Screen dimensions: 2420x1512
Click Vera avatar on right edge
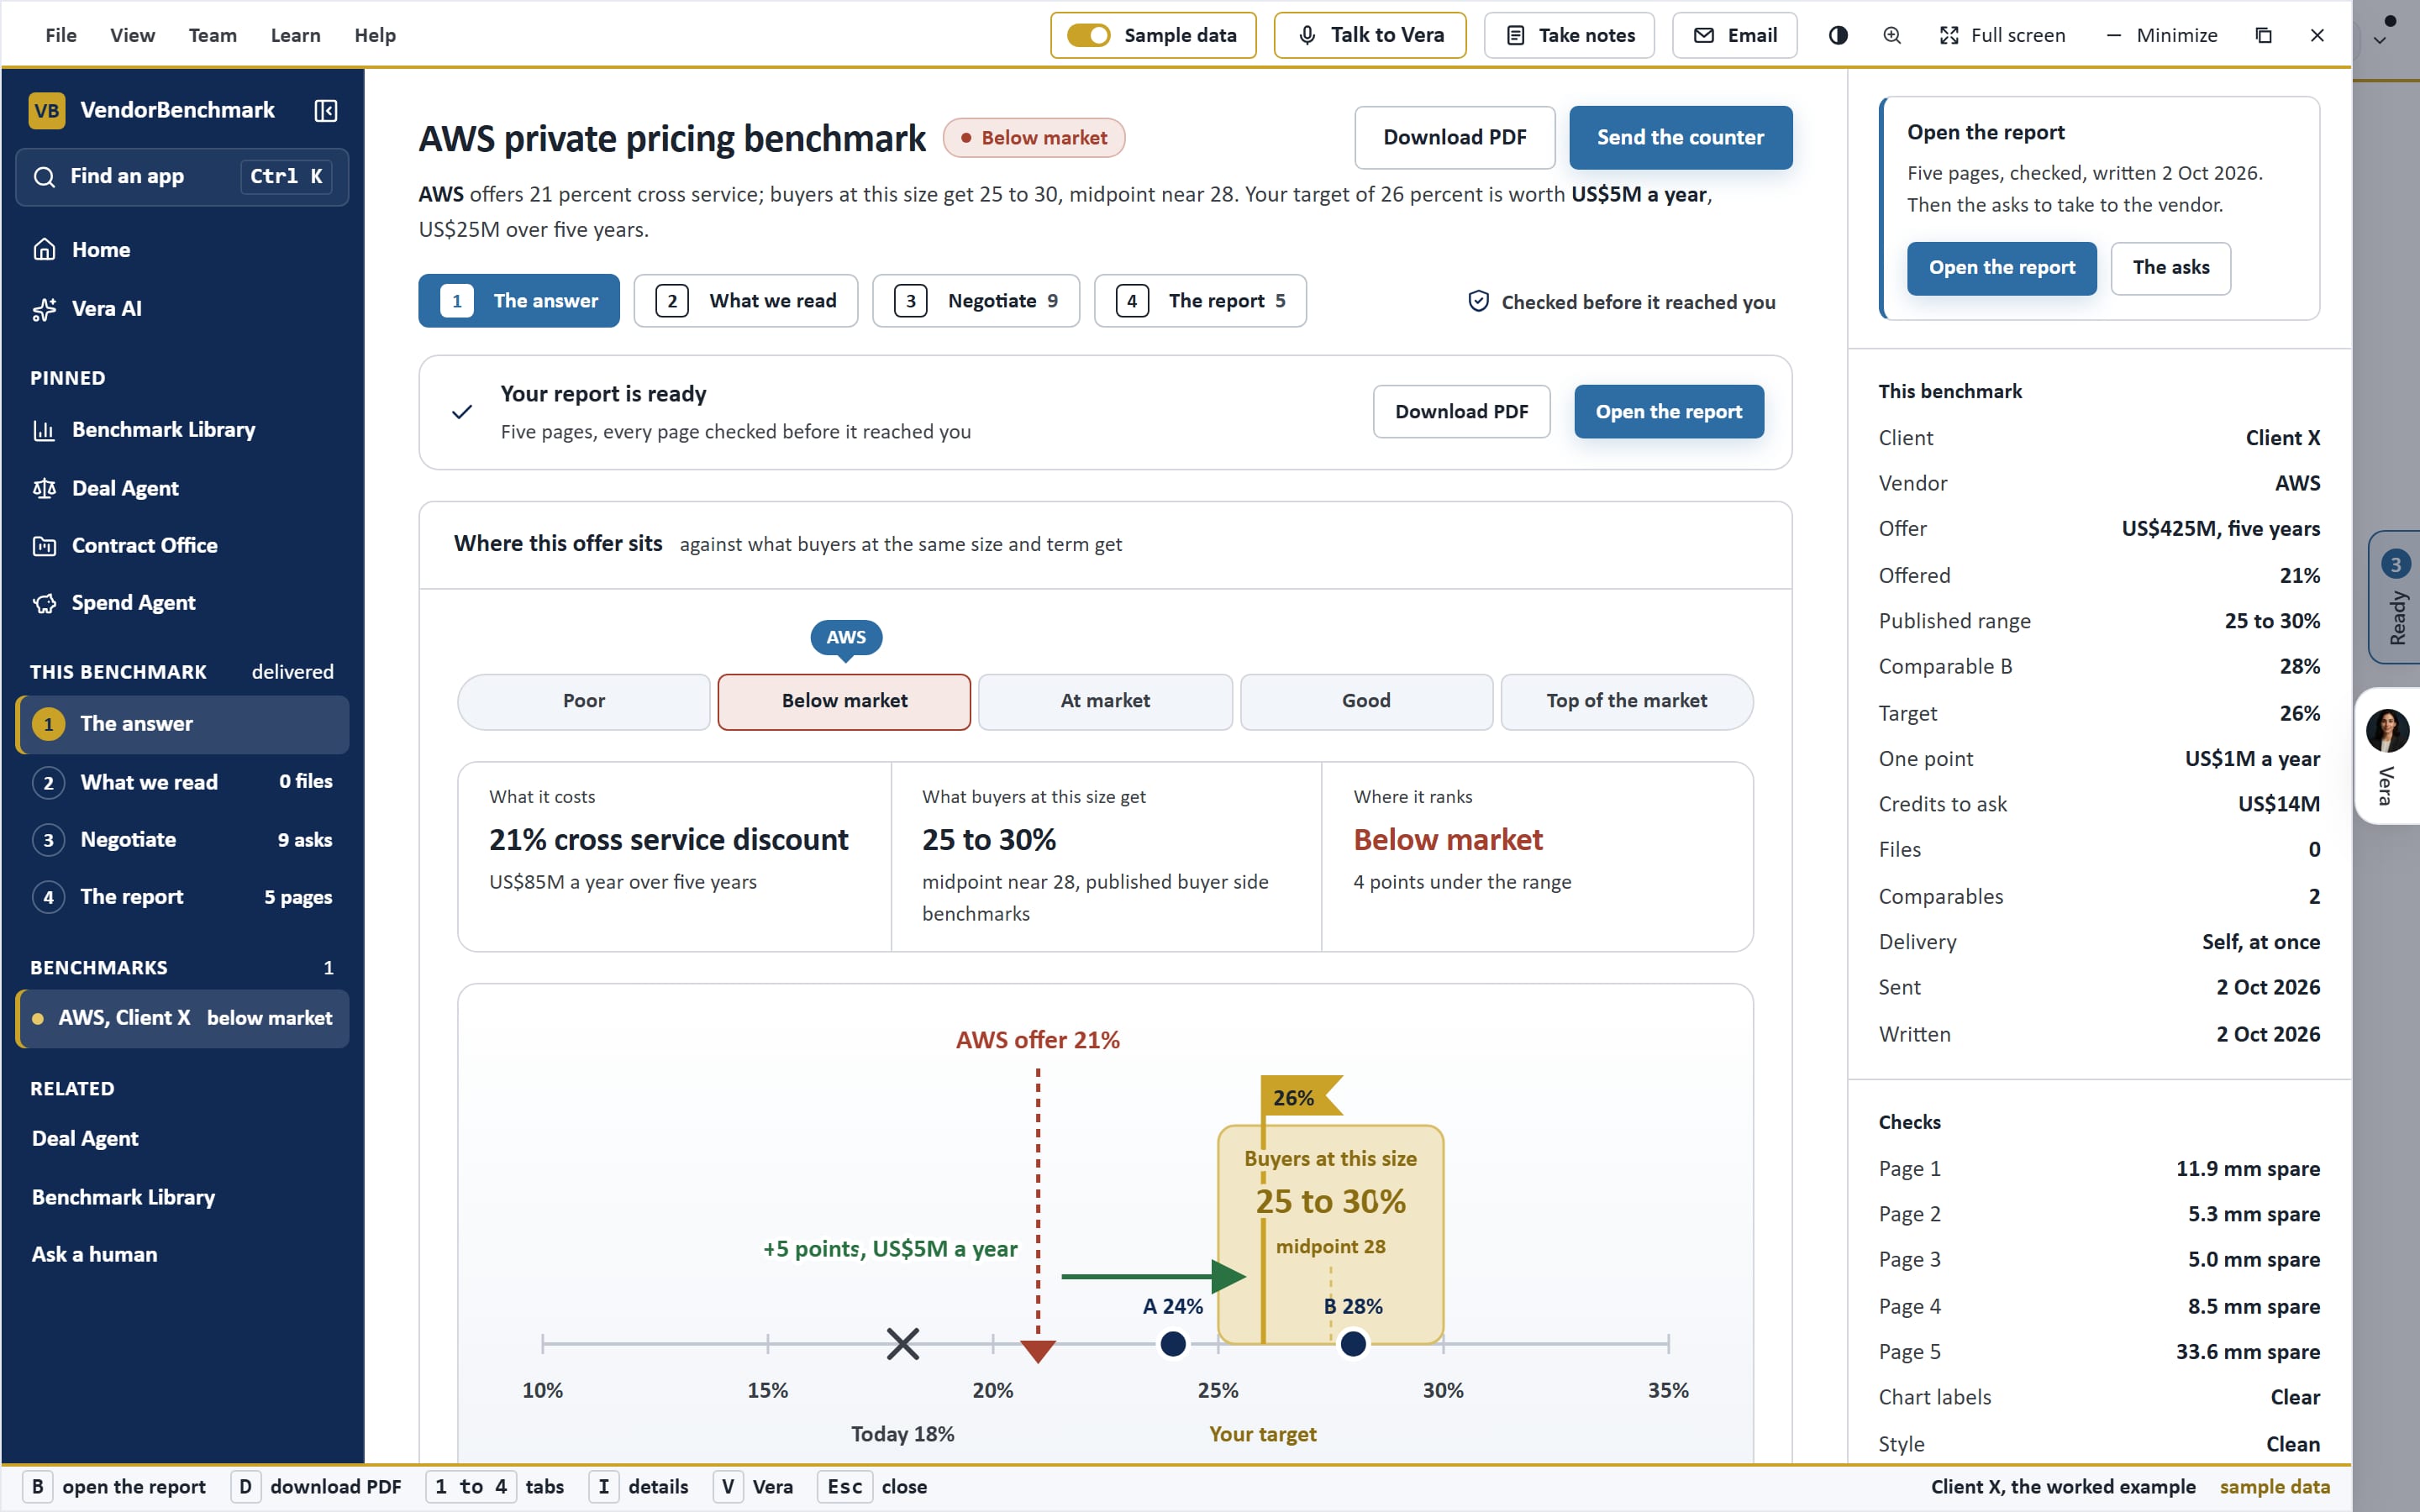2387,730
